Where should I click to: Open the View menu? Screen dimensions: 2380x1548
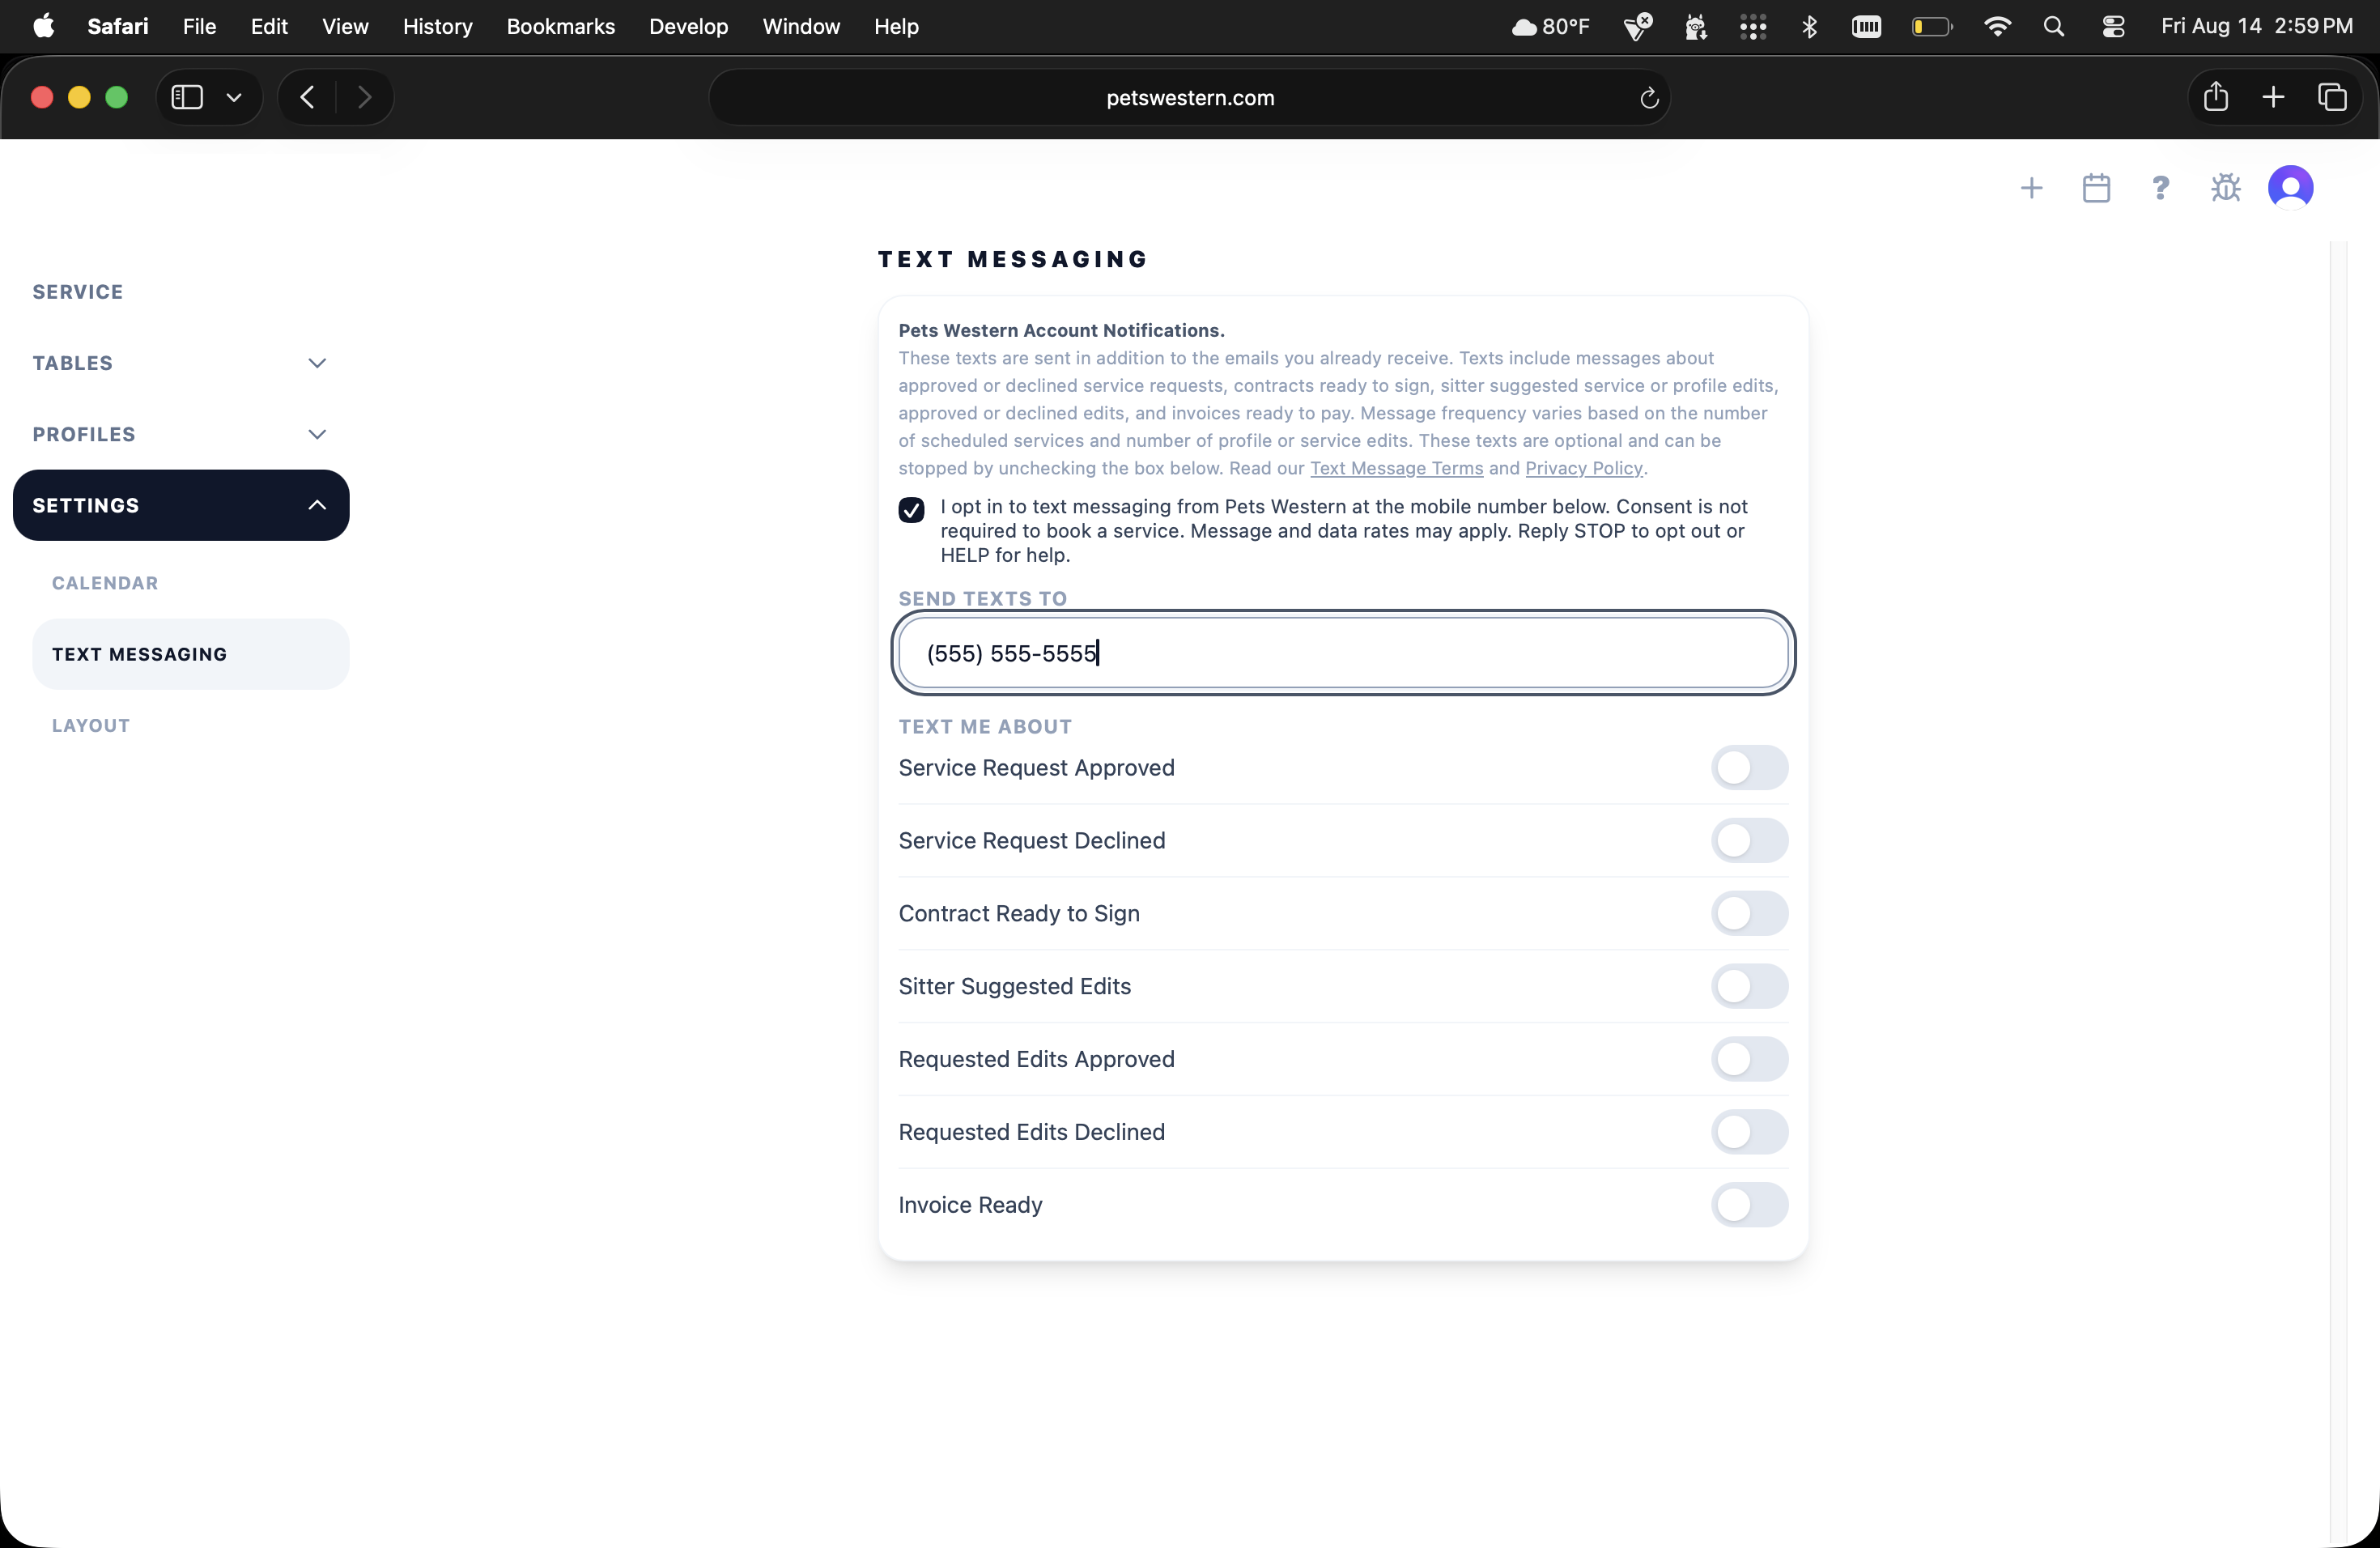coord(345,26)
